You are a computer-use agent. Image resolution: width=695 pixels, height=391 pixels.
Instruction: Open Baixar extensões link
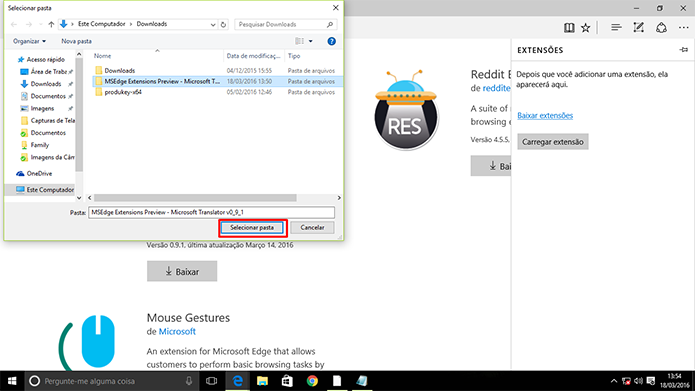[x=545, y=115]
